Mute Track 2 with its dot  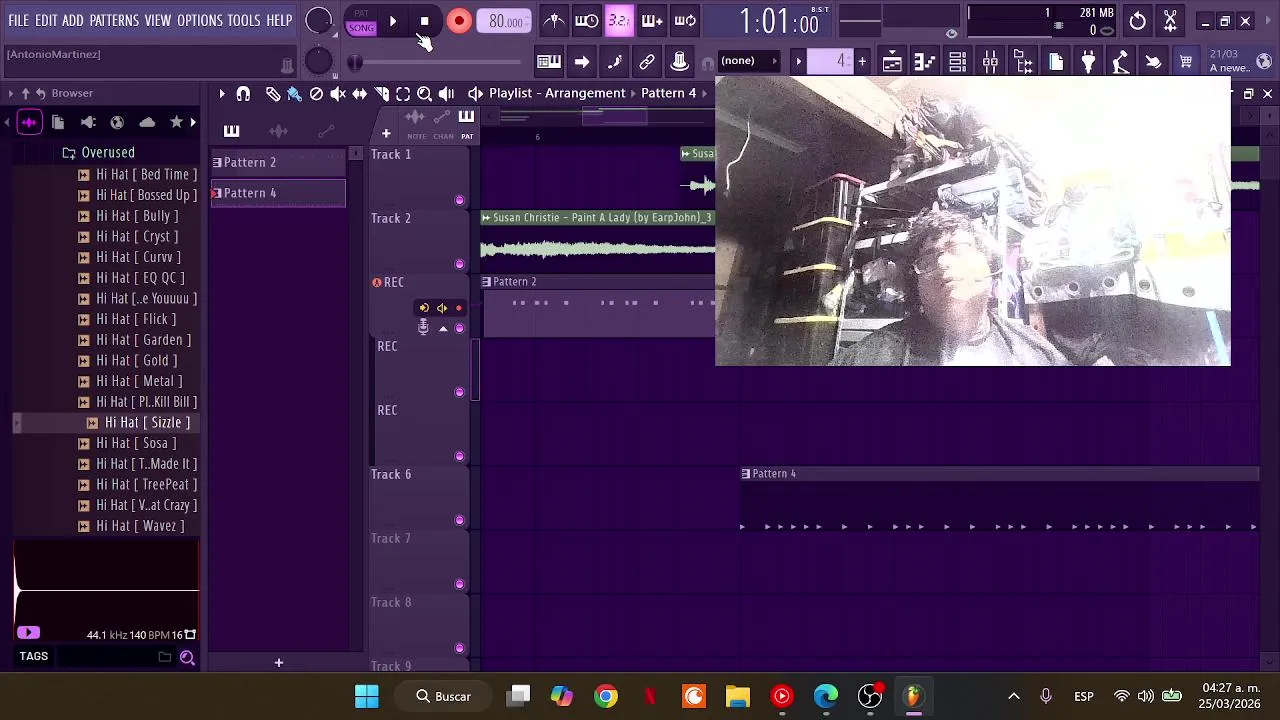459,264
